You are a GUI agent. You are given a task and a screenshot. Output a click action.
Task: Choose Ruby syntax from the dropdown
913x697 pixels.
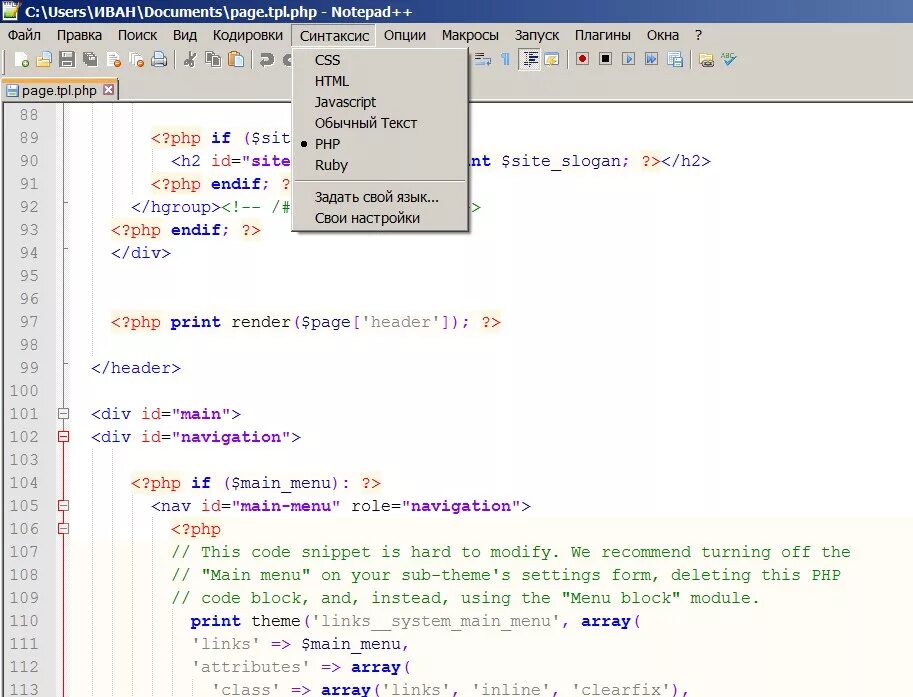pos(331,165)
